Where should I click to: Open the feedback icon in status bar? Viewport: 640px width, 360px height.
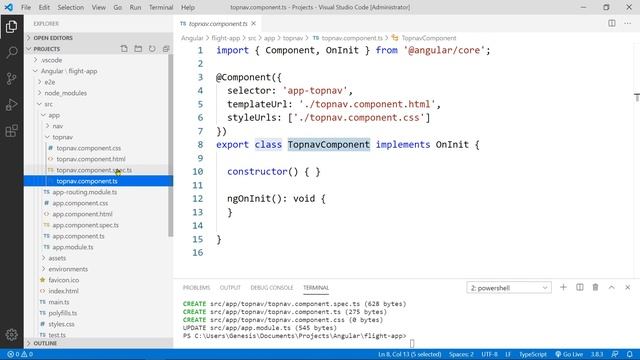[615, 354]
